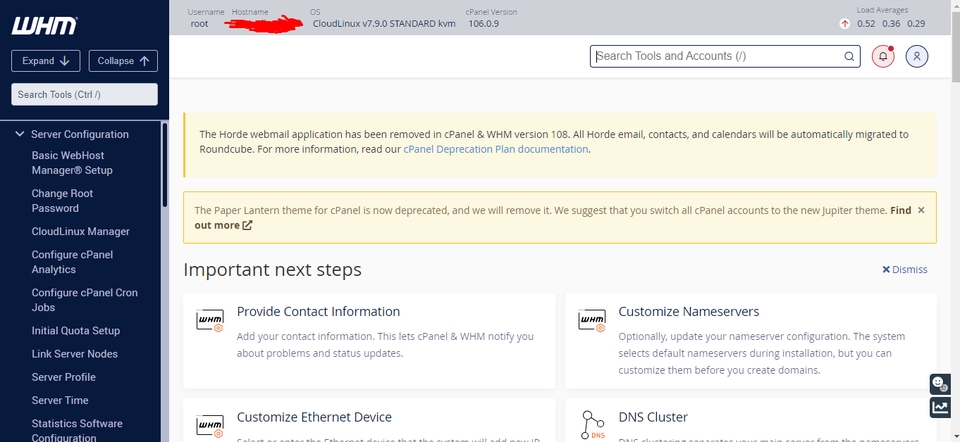This screenshot has height=442, width=960.
Task: Click the Collapse button in sidebar
Action: coord(123,61)
